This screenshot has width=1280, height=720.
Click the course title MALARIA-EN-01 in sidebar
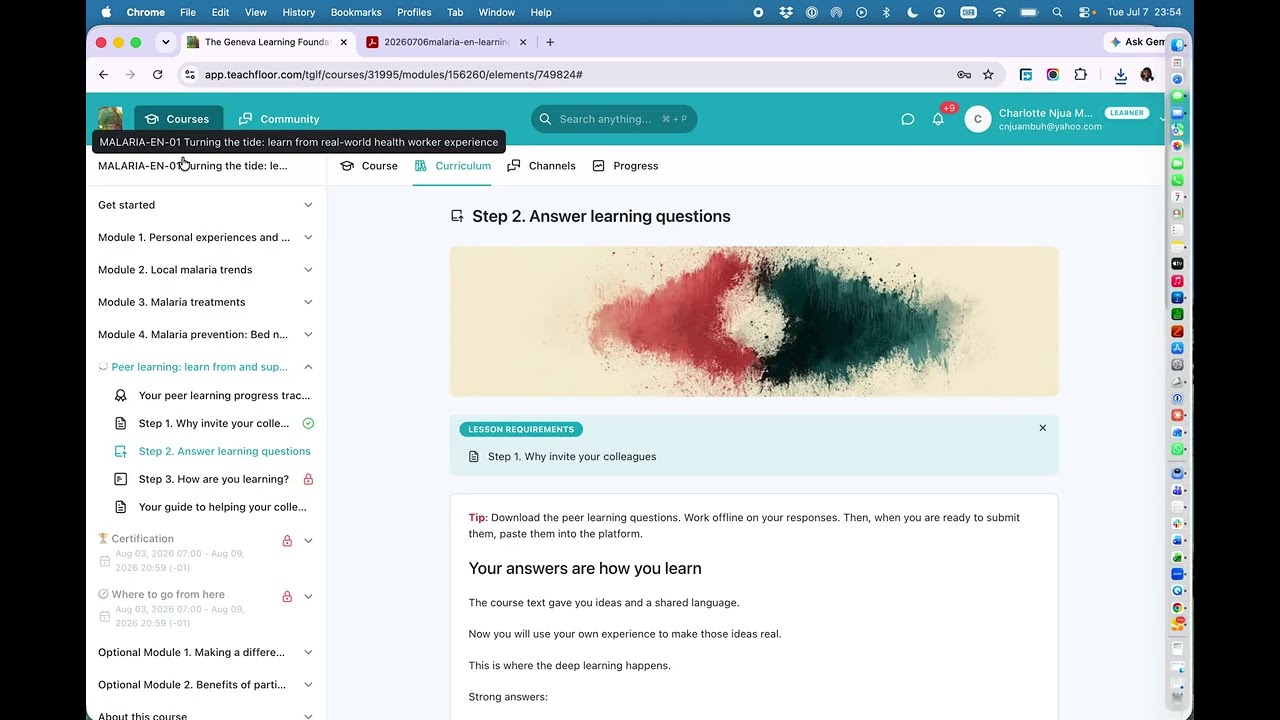point(193,166)
